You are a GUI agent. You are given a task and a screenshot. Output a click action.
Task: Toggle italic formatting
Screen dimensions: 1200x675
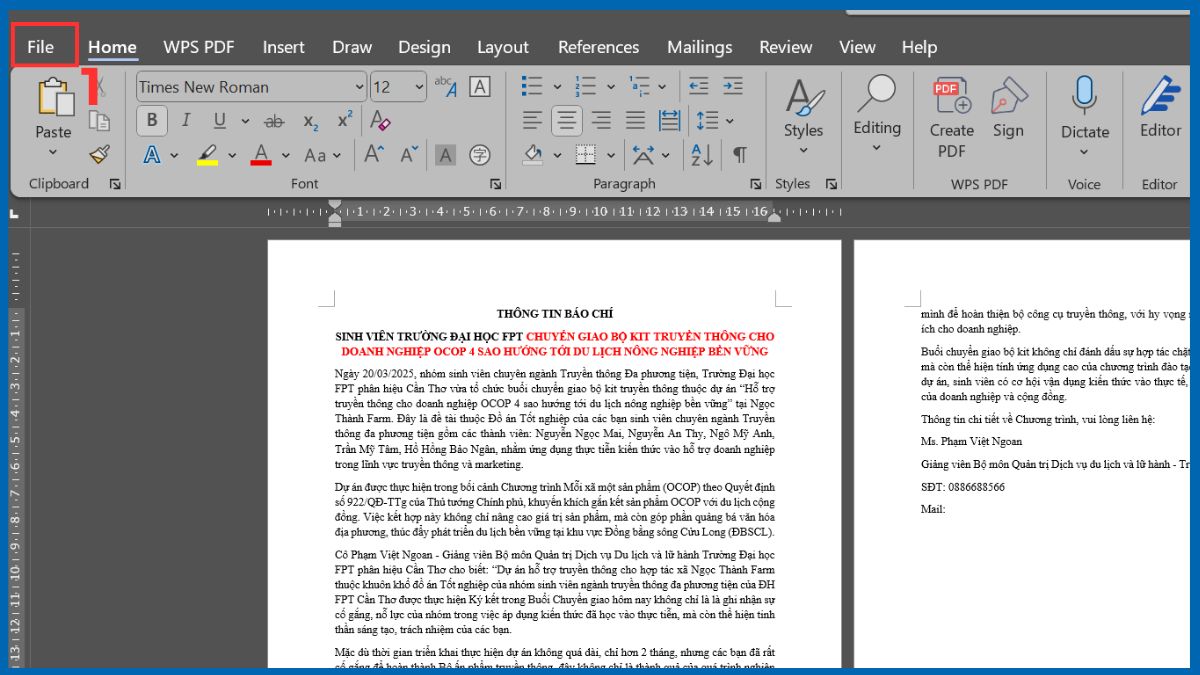pyautogui.click(x=186, y=120)
